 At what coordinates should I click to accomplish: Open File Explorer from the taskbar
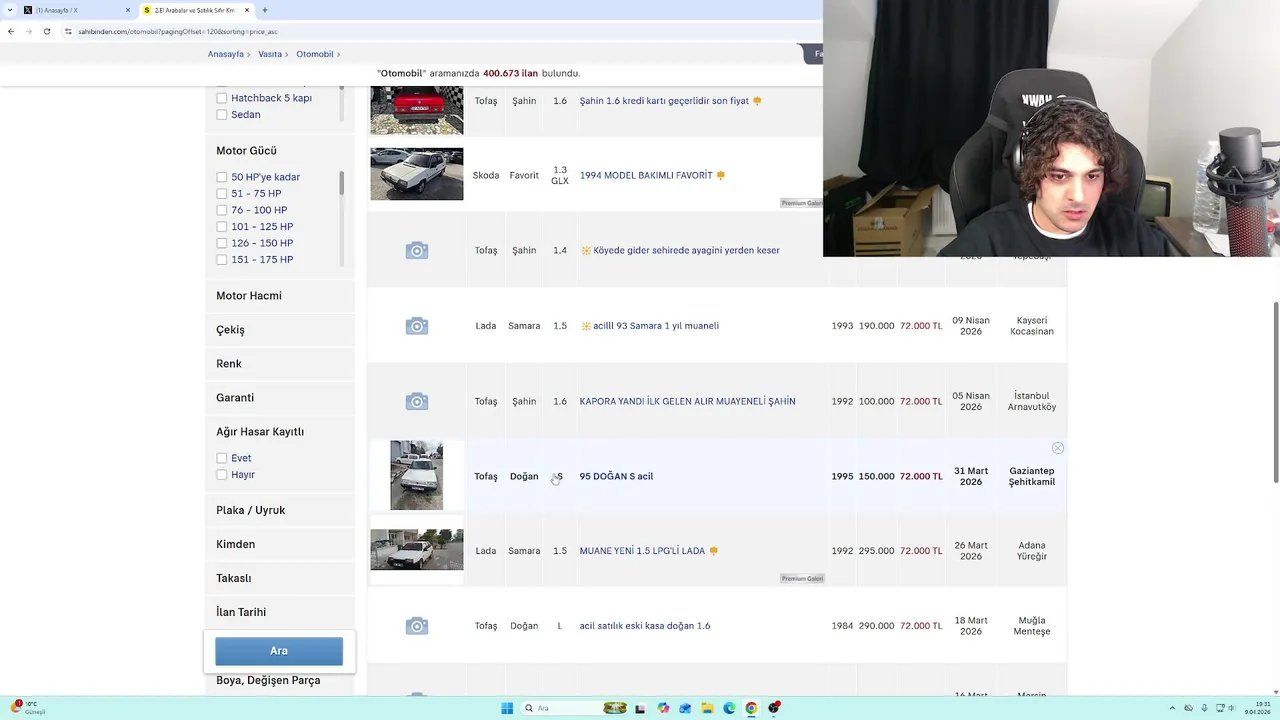pos(707,708)
